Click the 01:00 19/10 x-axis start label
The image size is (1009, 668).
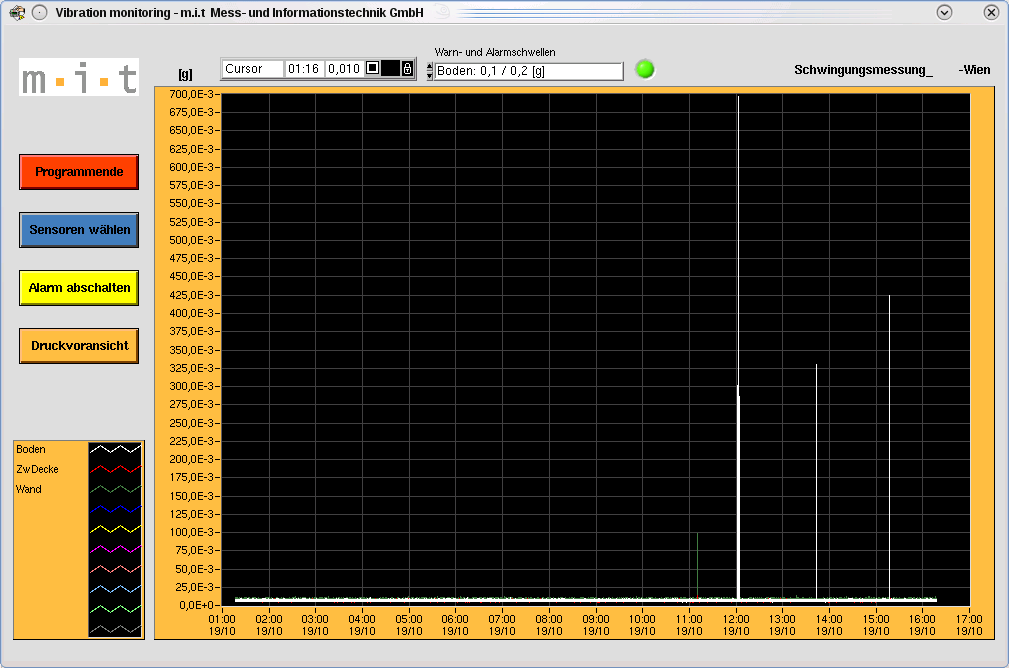pyautogui.click(x=222, y=625)
